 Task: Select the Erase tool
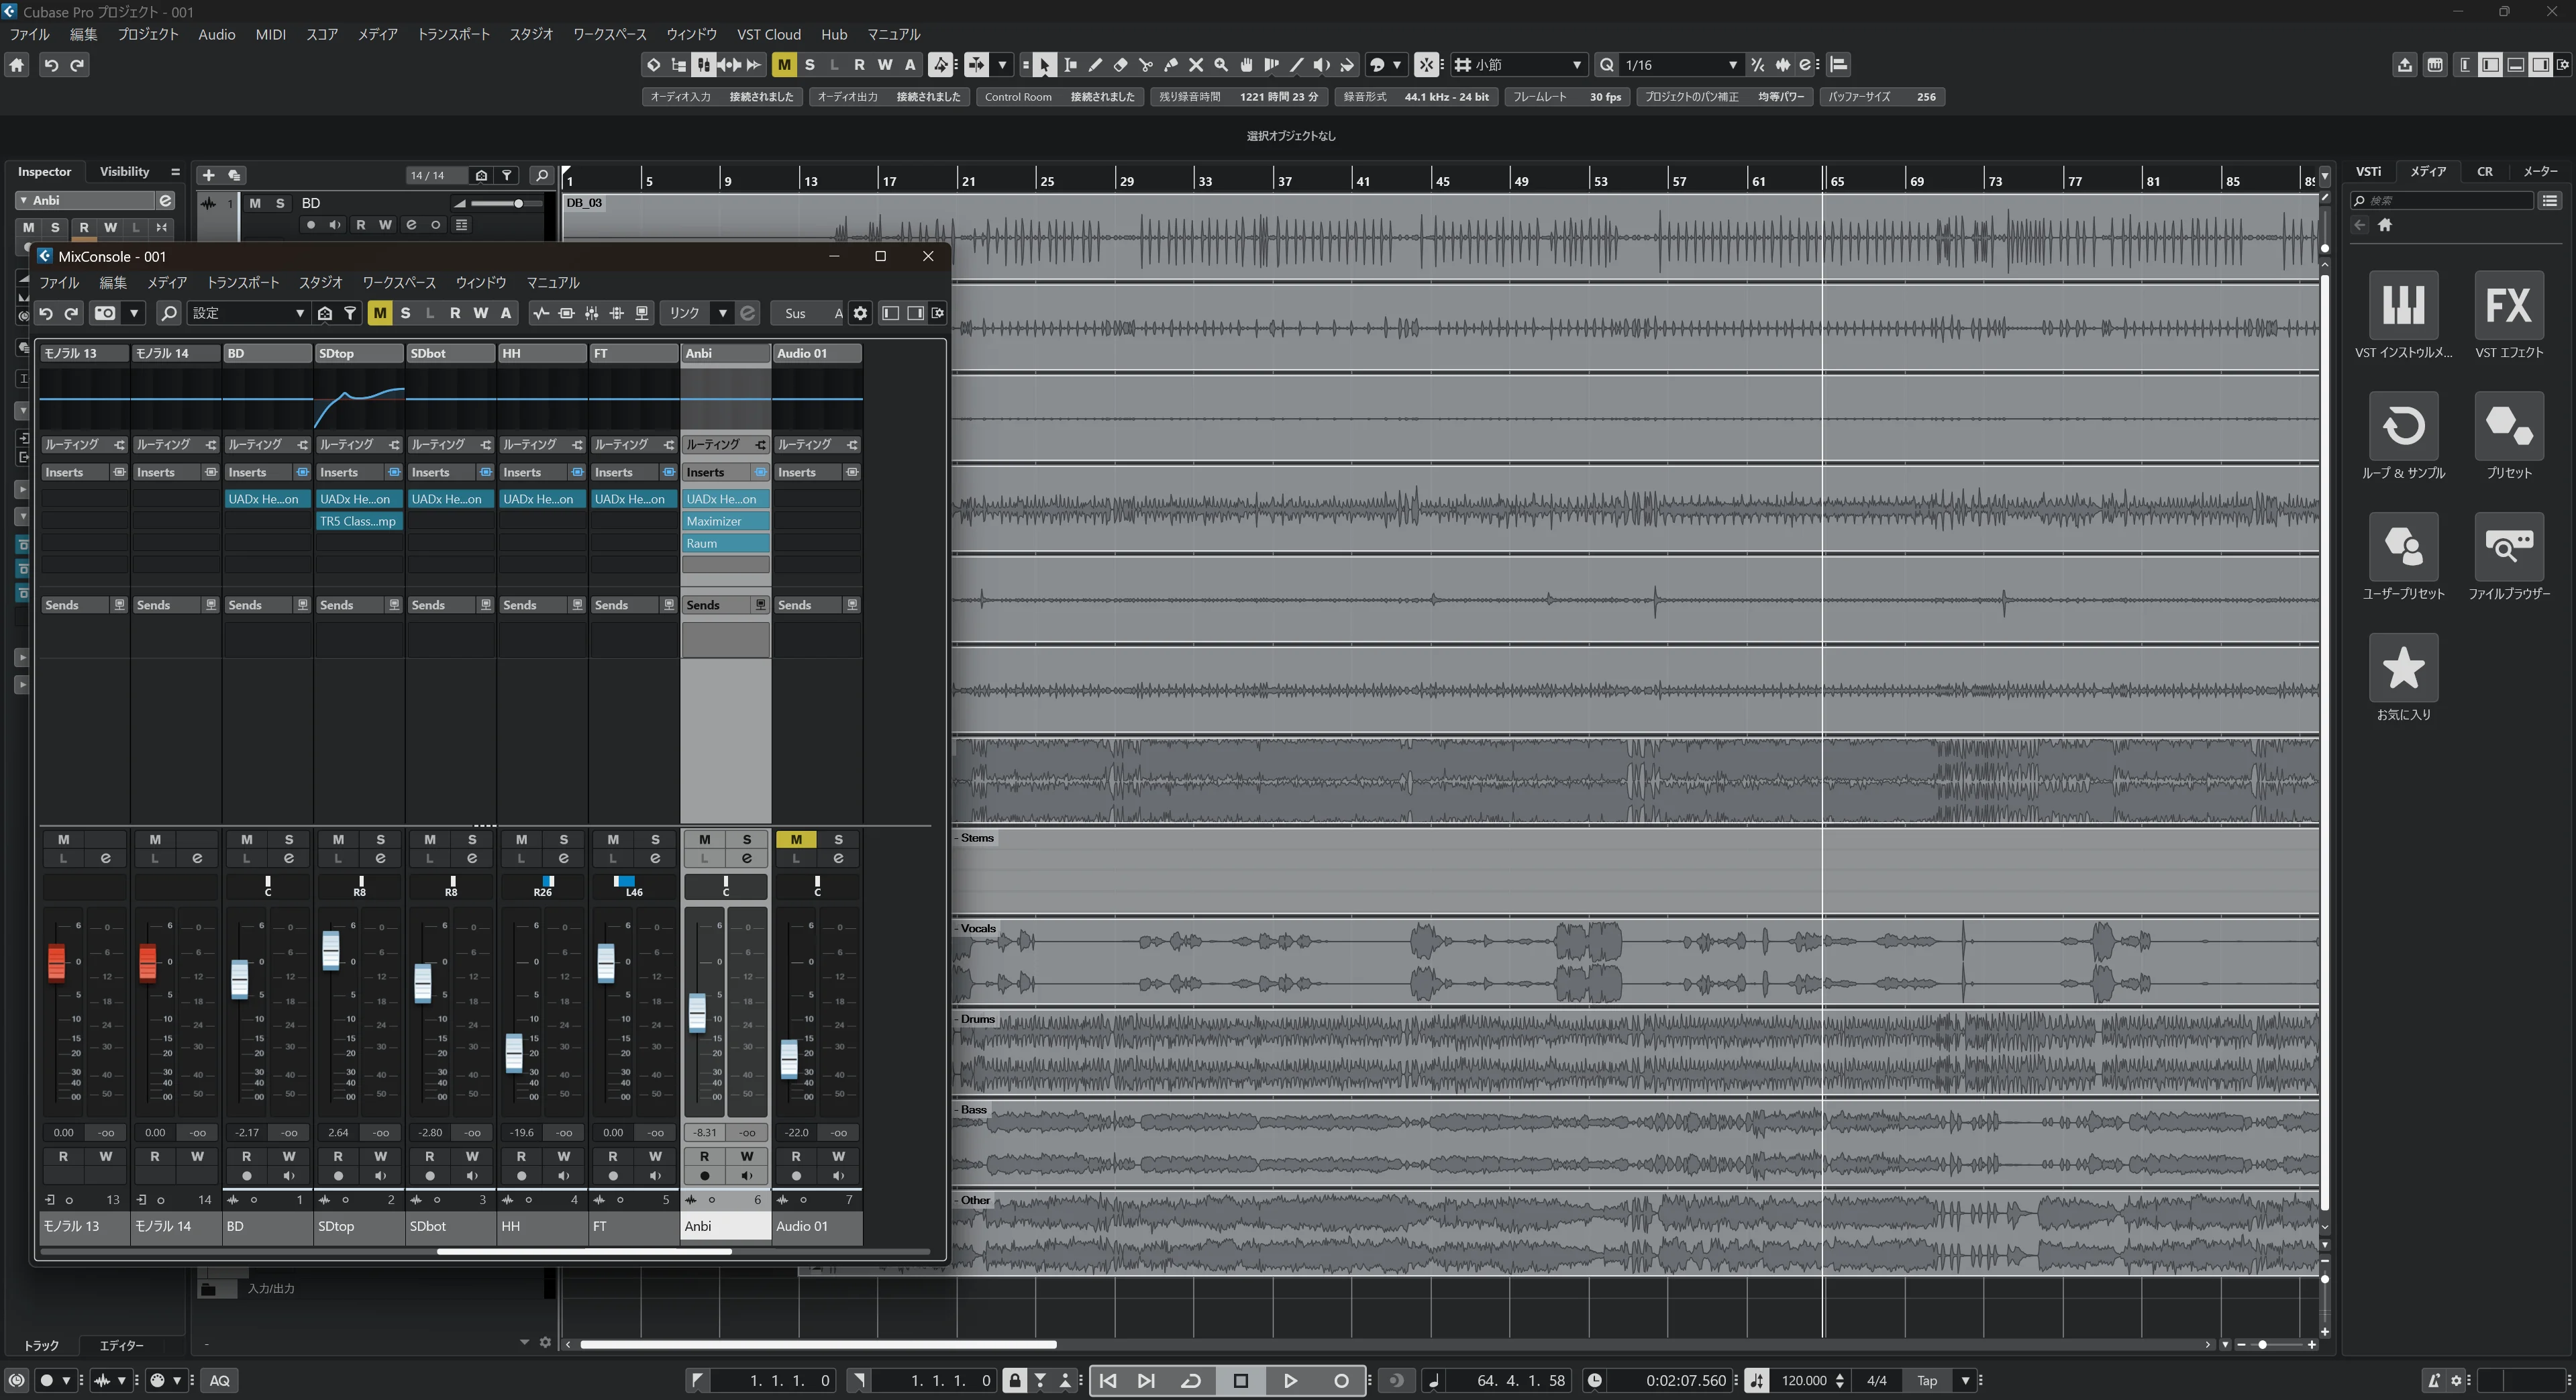coord(1121,65)
